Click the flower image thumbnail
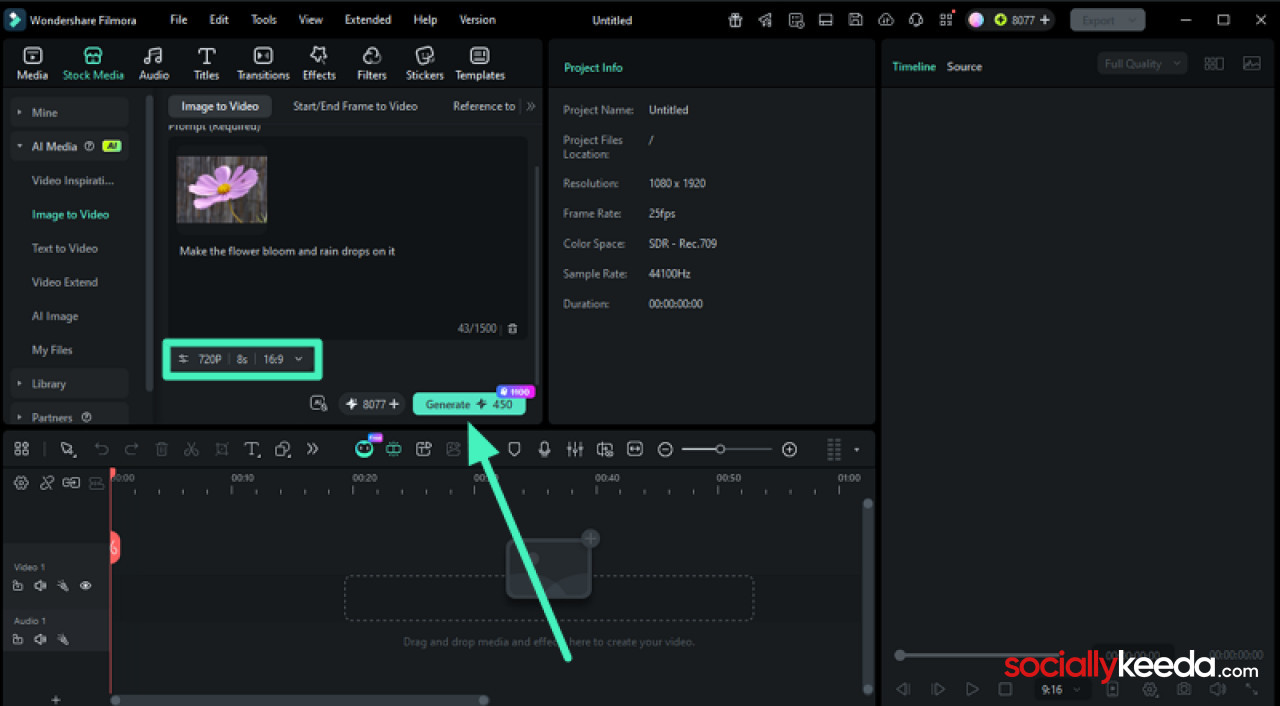Viewport: 1280px width, 706px height. pos(222,189)
